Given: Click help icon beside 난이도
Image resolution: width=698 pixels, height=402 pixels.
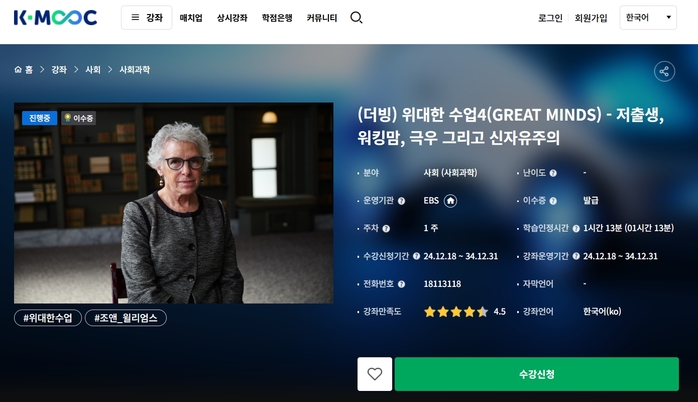Looking at the screenshot, I should (553, 173).
